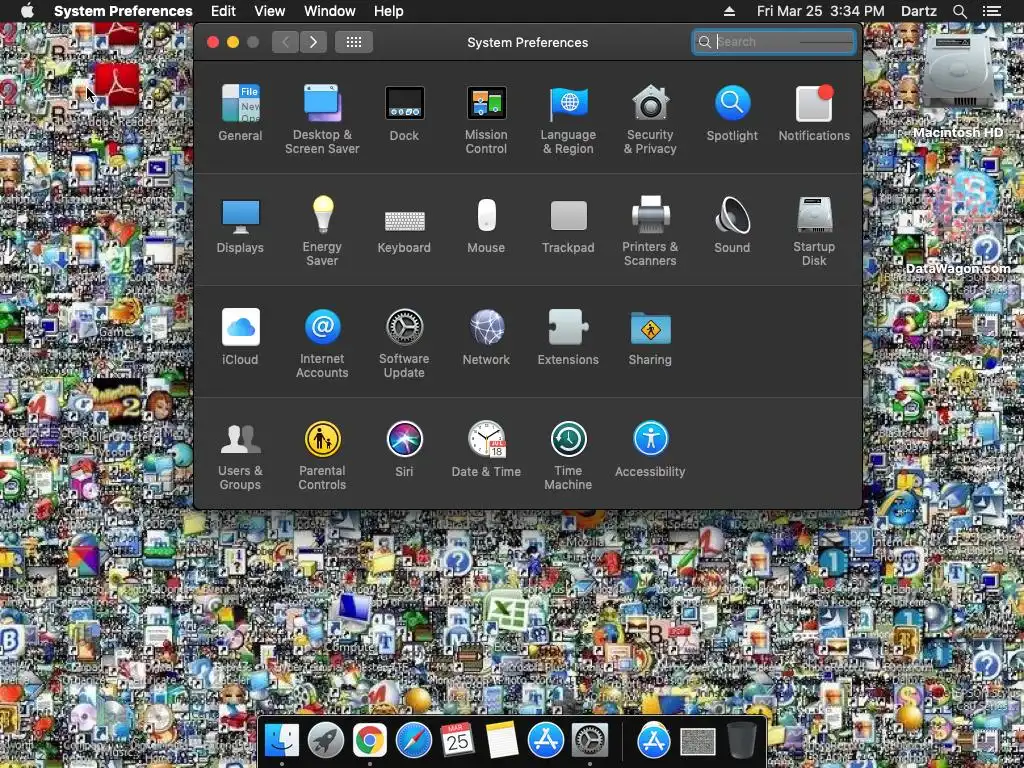Open Finder from the Dock
Image resolution: width=1024 pixels, height=768 pixels.
(281, 741)
